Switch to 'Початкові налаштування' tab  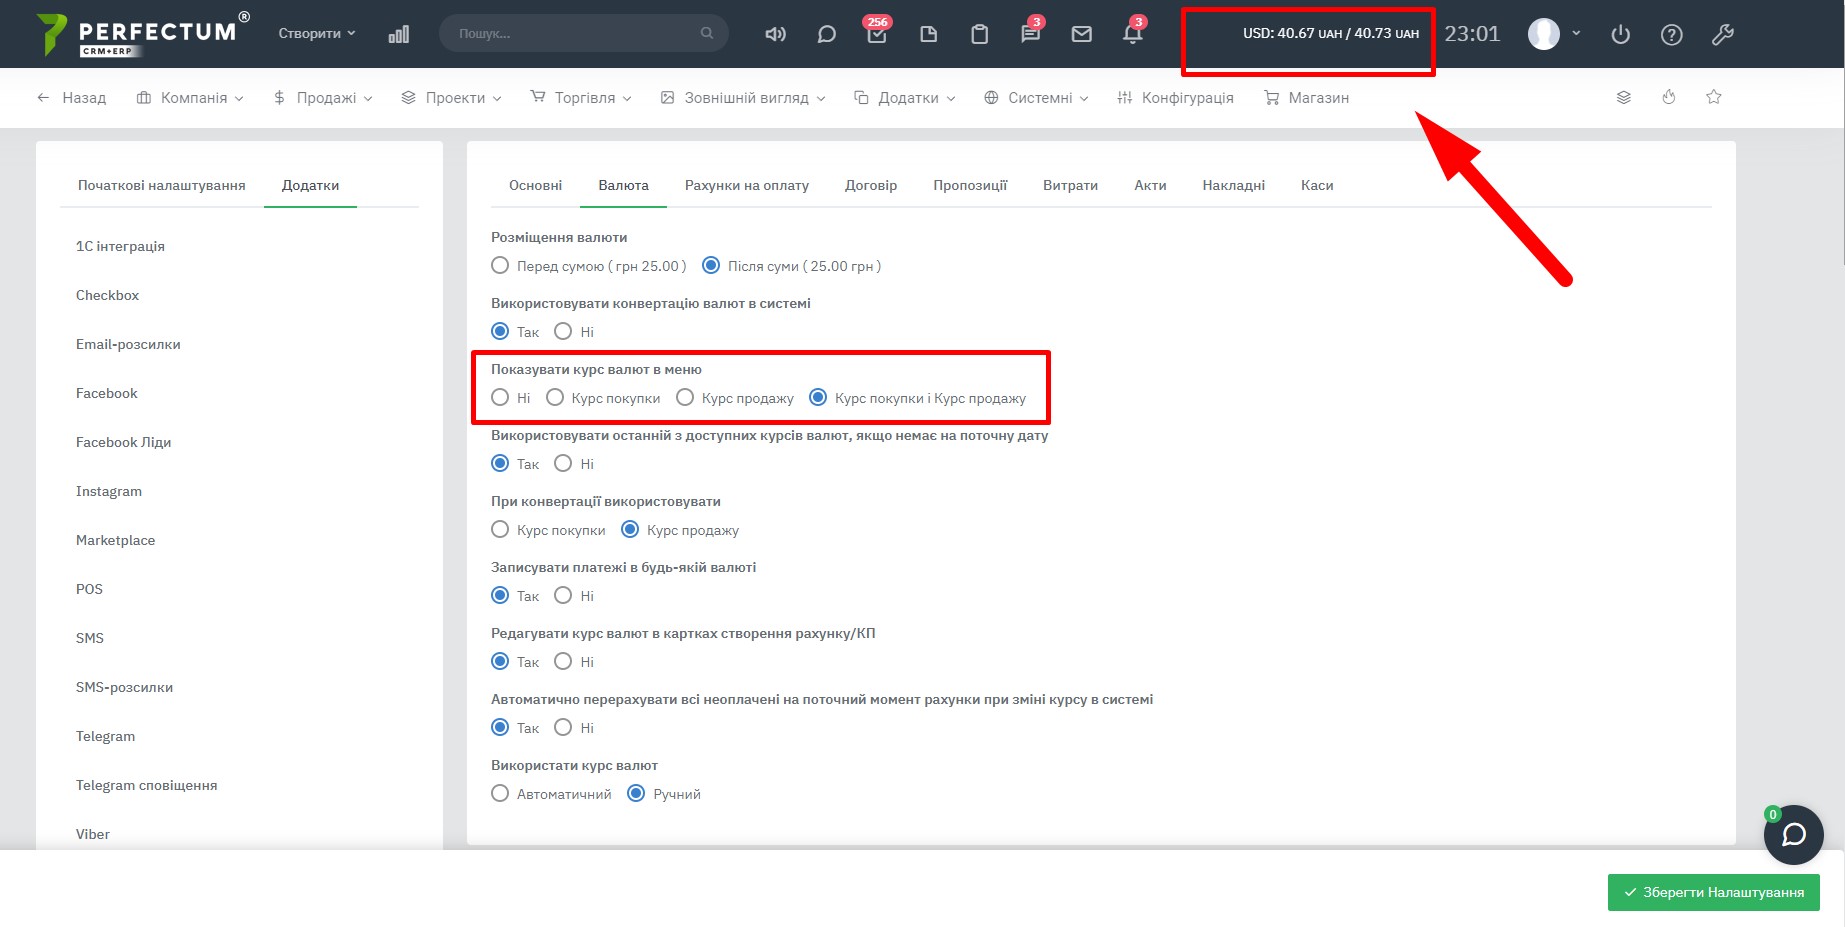coord(162,185)
